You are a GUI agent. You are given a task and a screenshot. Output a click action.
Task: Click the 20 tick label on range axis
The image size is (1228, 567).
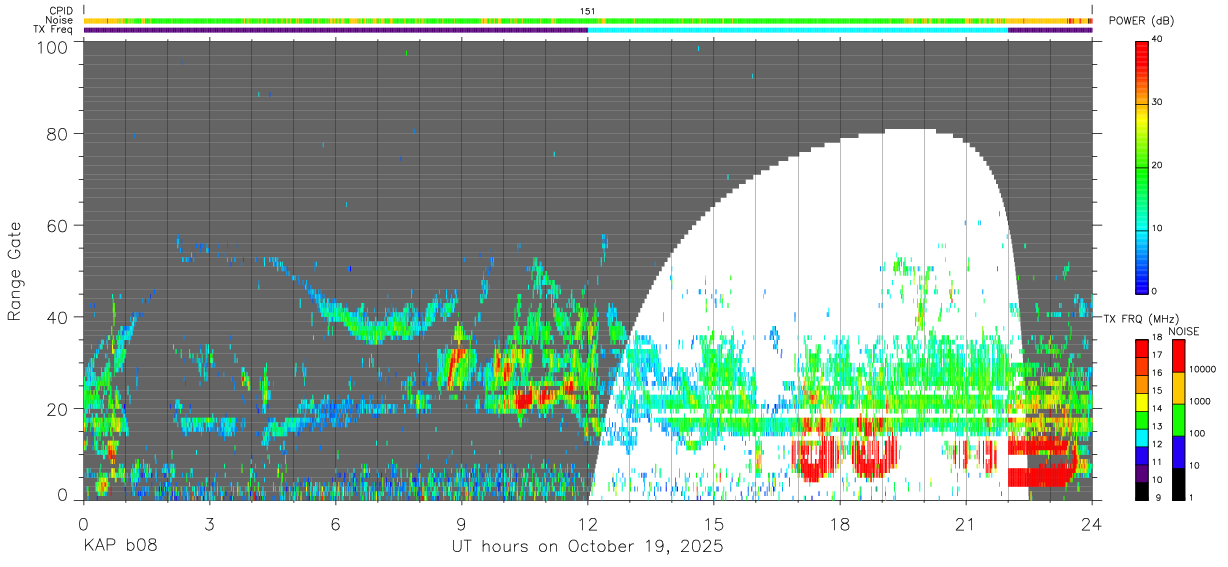pyautogui.click(x=57, y=409)
